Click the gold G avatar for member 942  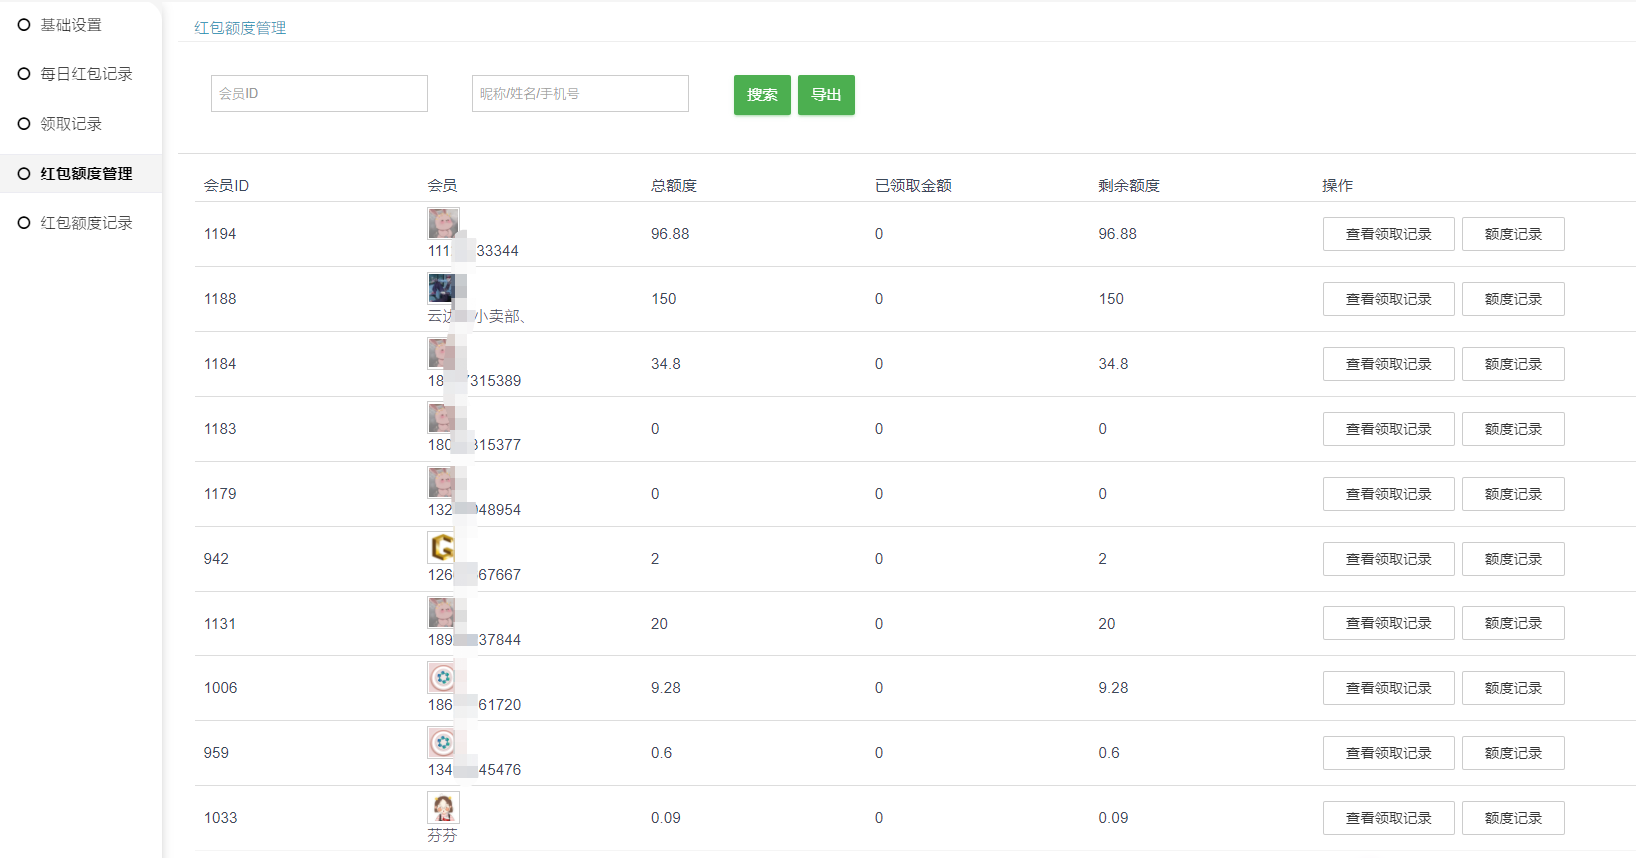442,547
